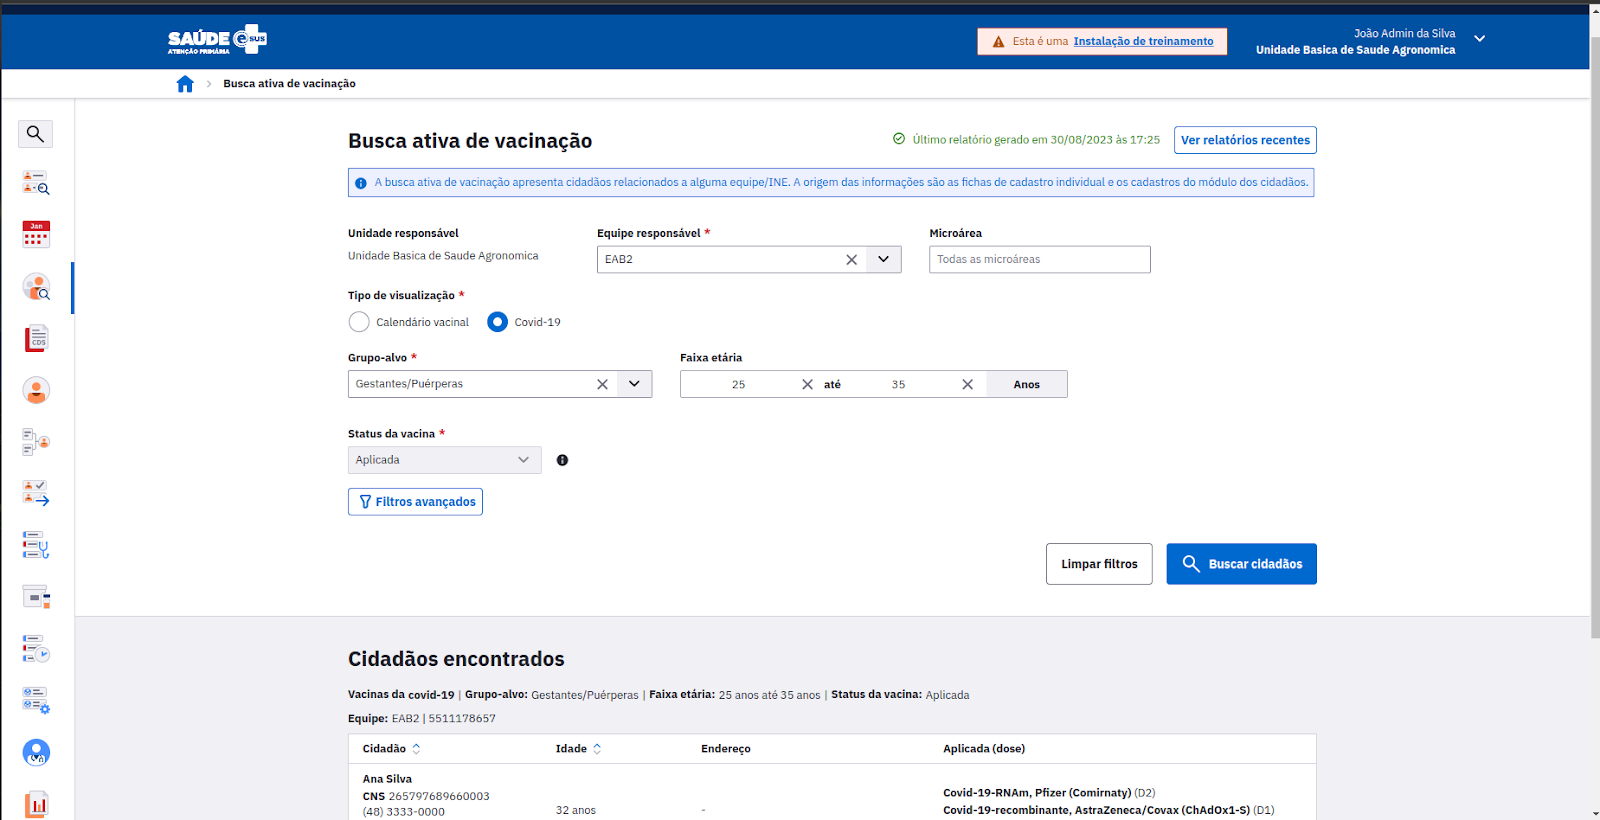This screenshot has height=820, width=1600.
Task: Click the maximum age field showing 35
Action: pyautogui.click(x=898, y=384)
